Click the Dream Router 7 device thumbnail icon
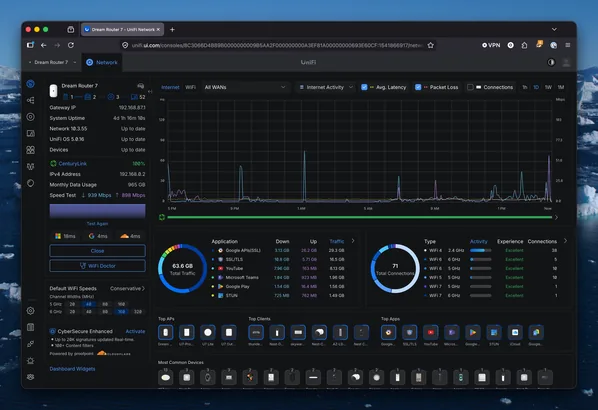 tap(53, 91)
